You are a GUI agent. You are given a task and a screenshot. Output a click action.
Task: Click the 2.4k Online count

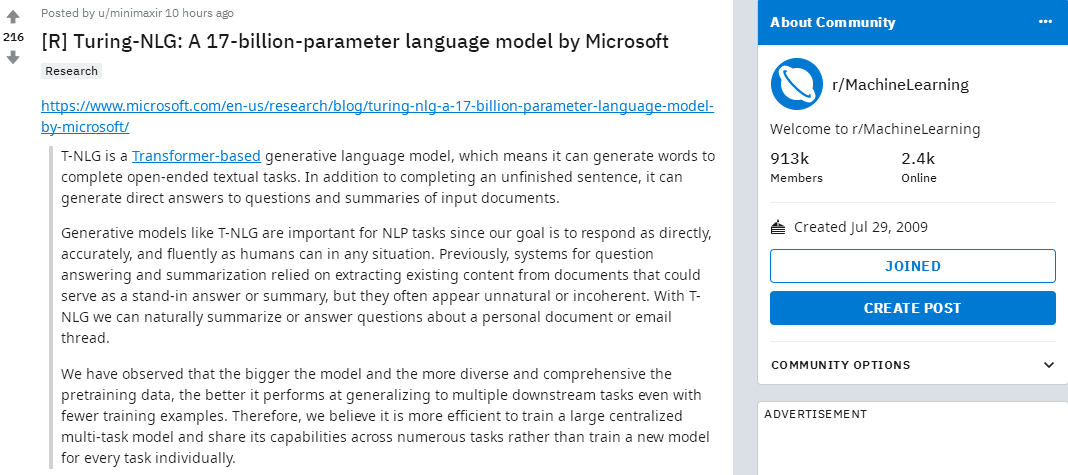(x=917, y=159)
